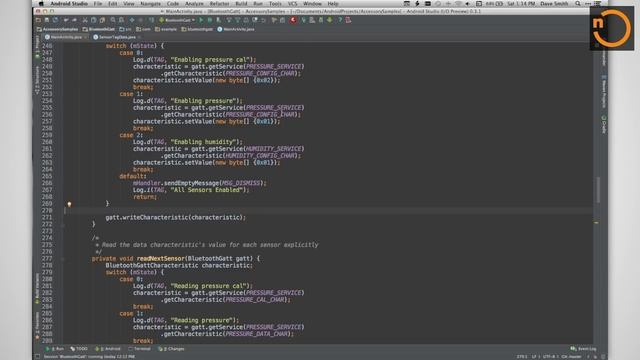Viewport: 640px width, 360px height.
Task: Open the Run tool window tab
Action: (55, 349)
